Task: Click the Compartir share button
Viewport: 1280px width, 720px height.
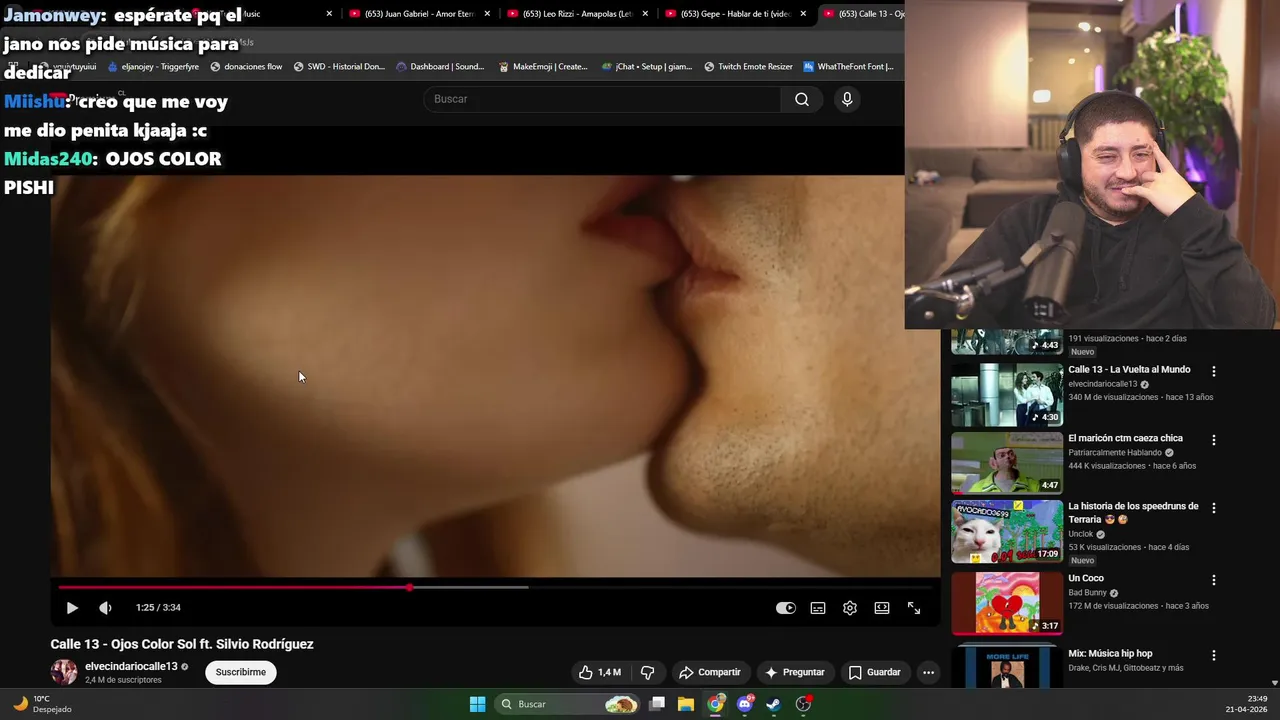Action: coord(710,672)
